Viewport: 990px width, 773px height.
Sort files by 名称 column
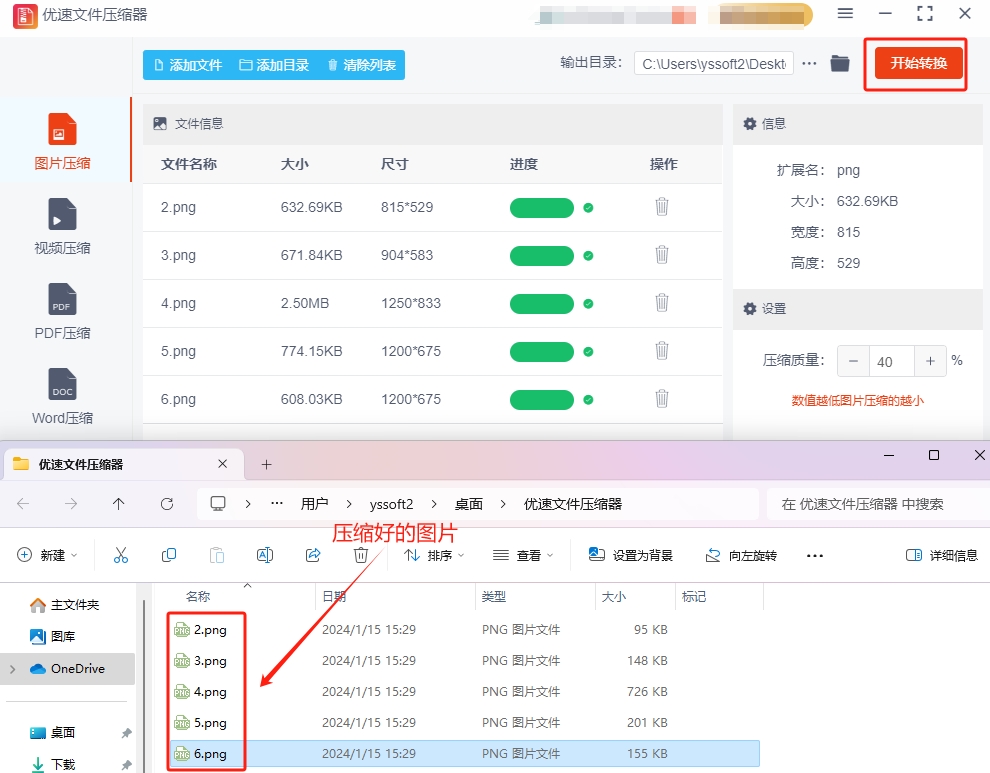[x=198, y=596]
